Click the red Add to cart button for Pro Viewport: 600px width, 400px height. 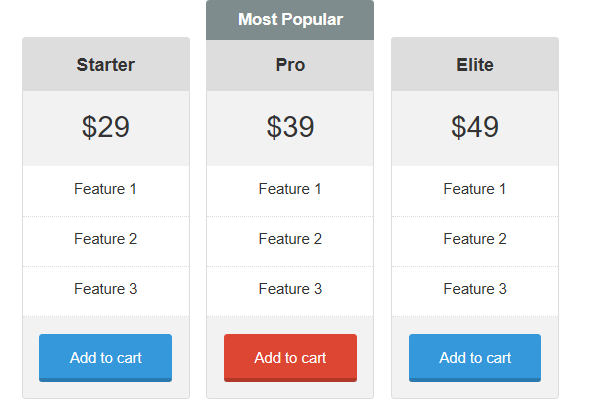[x=290, y=357]
